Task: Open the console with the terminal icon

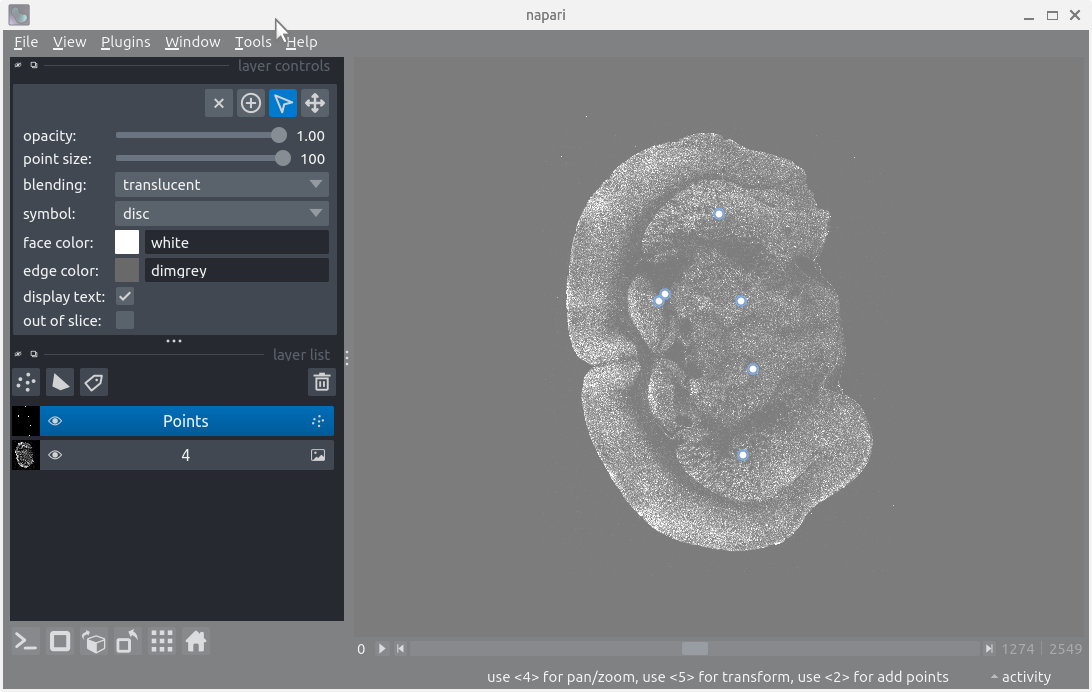Action: point(27,642)
